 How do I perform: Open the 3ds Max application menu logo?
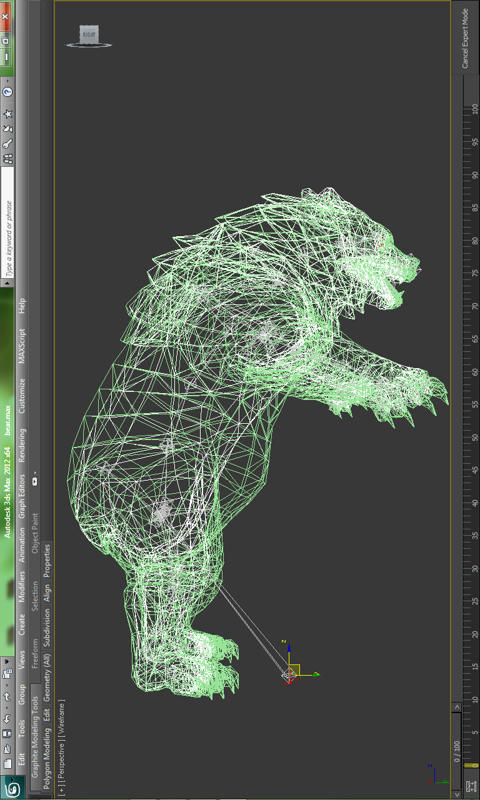[12, 789]
